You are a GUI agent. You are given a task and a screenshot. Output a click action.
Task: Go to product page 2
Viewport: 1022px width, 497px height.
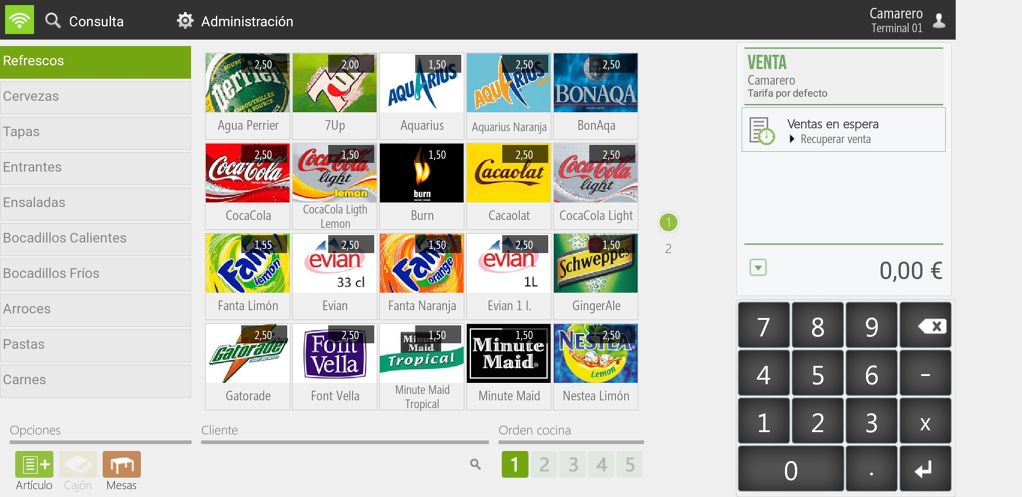[x=668, y=249]
